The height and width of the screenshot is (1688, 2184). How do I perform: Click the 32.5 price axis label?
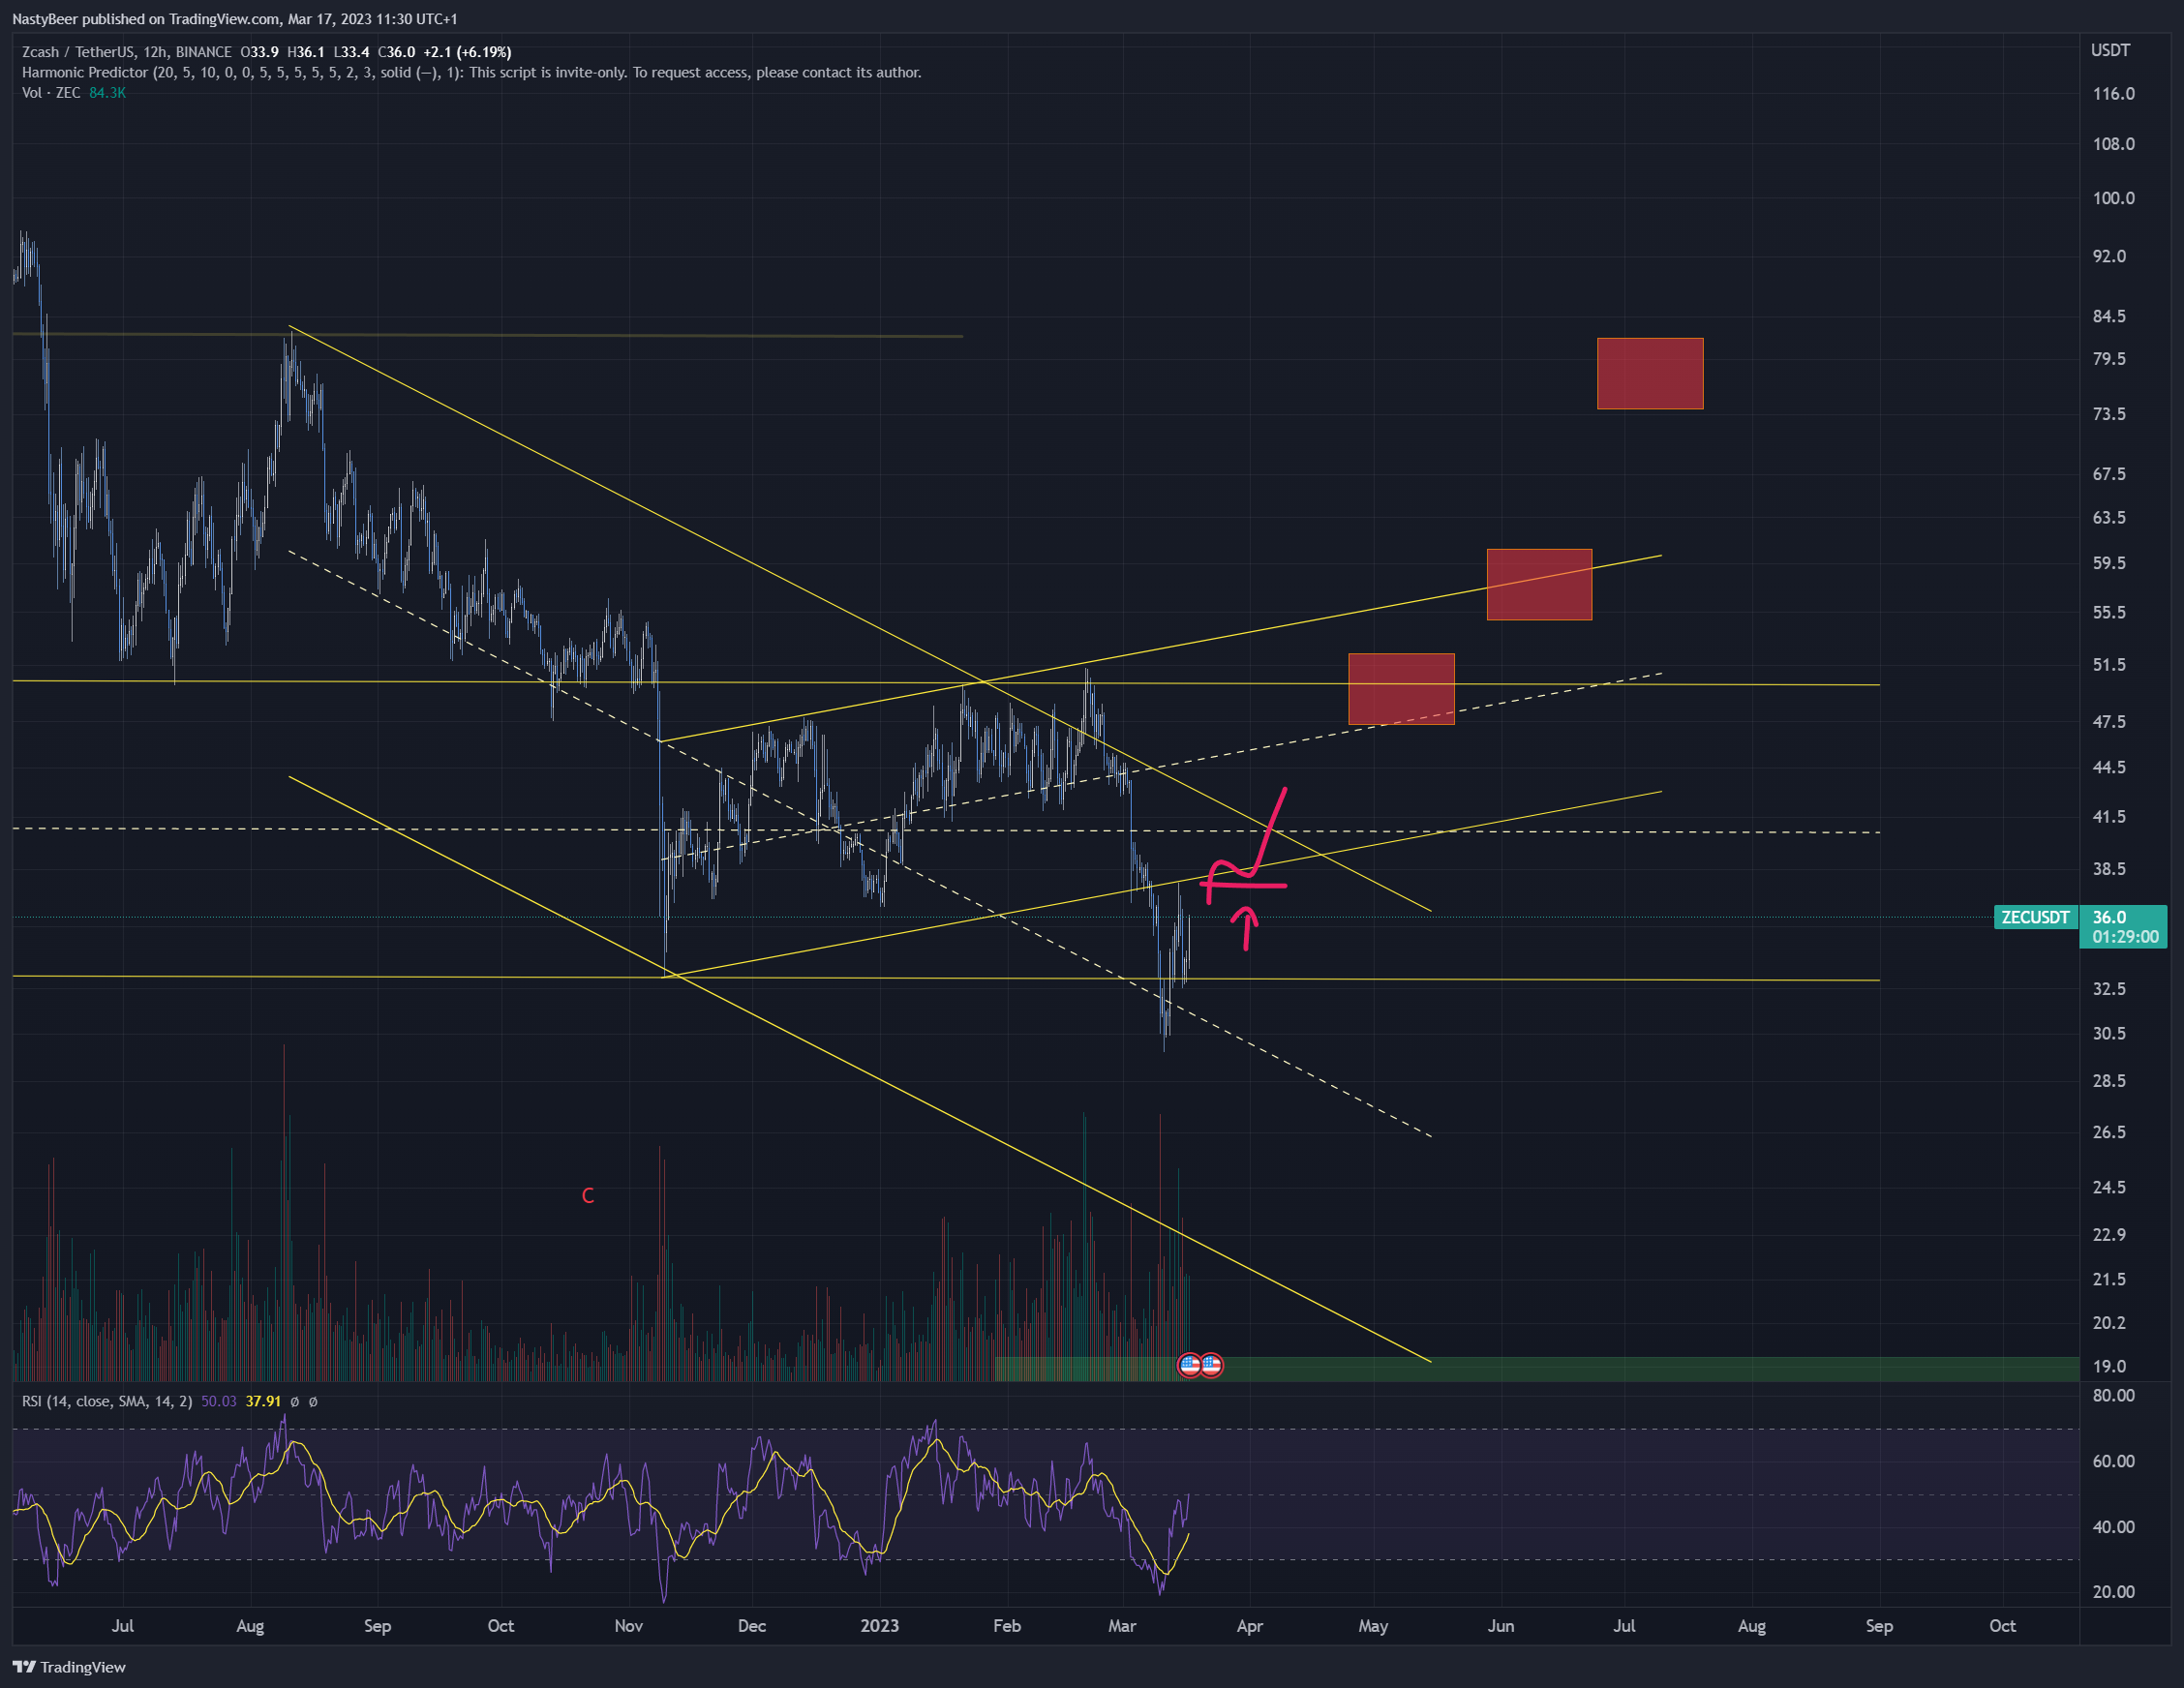(x=2109, y=989)
